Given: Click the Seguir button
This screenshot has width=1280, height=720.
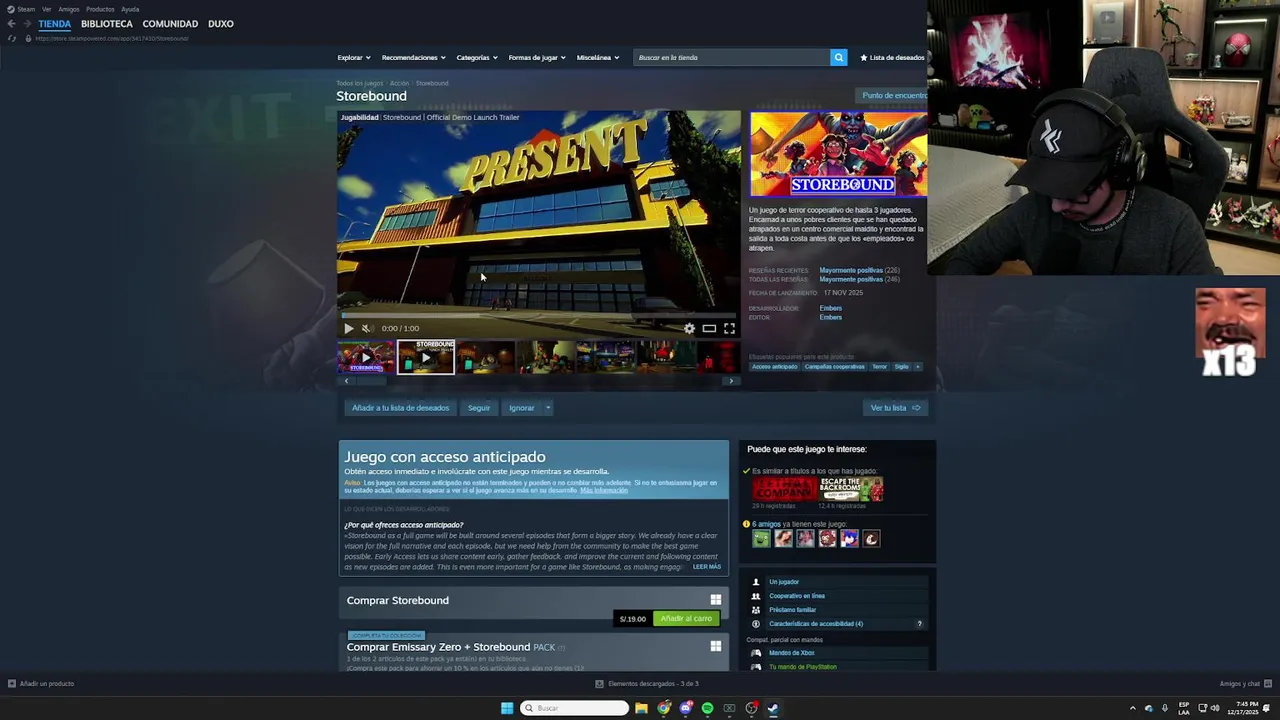Looking at the screenshot, I should coord(479,408).
